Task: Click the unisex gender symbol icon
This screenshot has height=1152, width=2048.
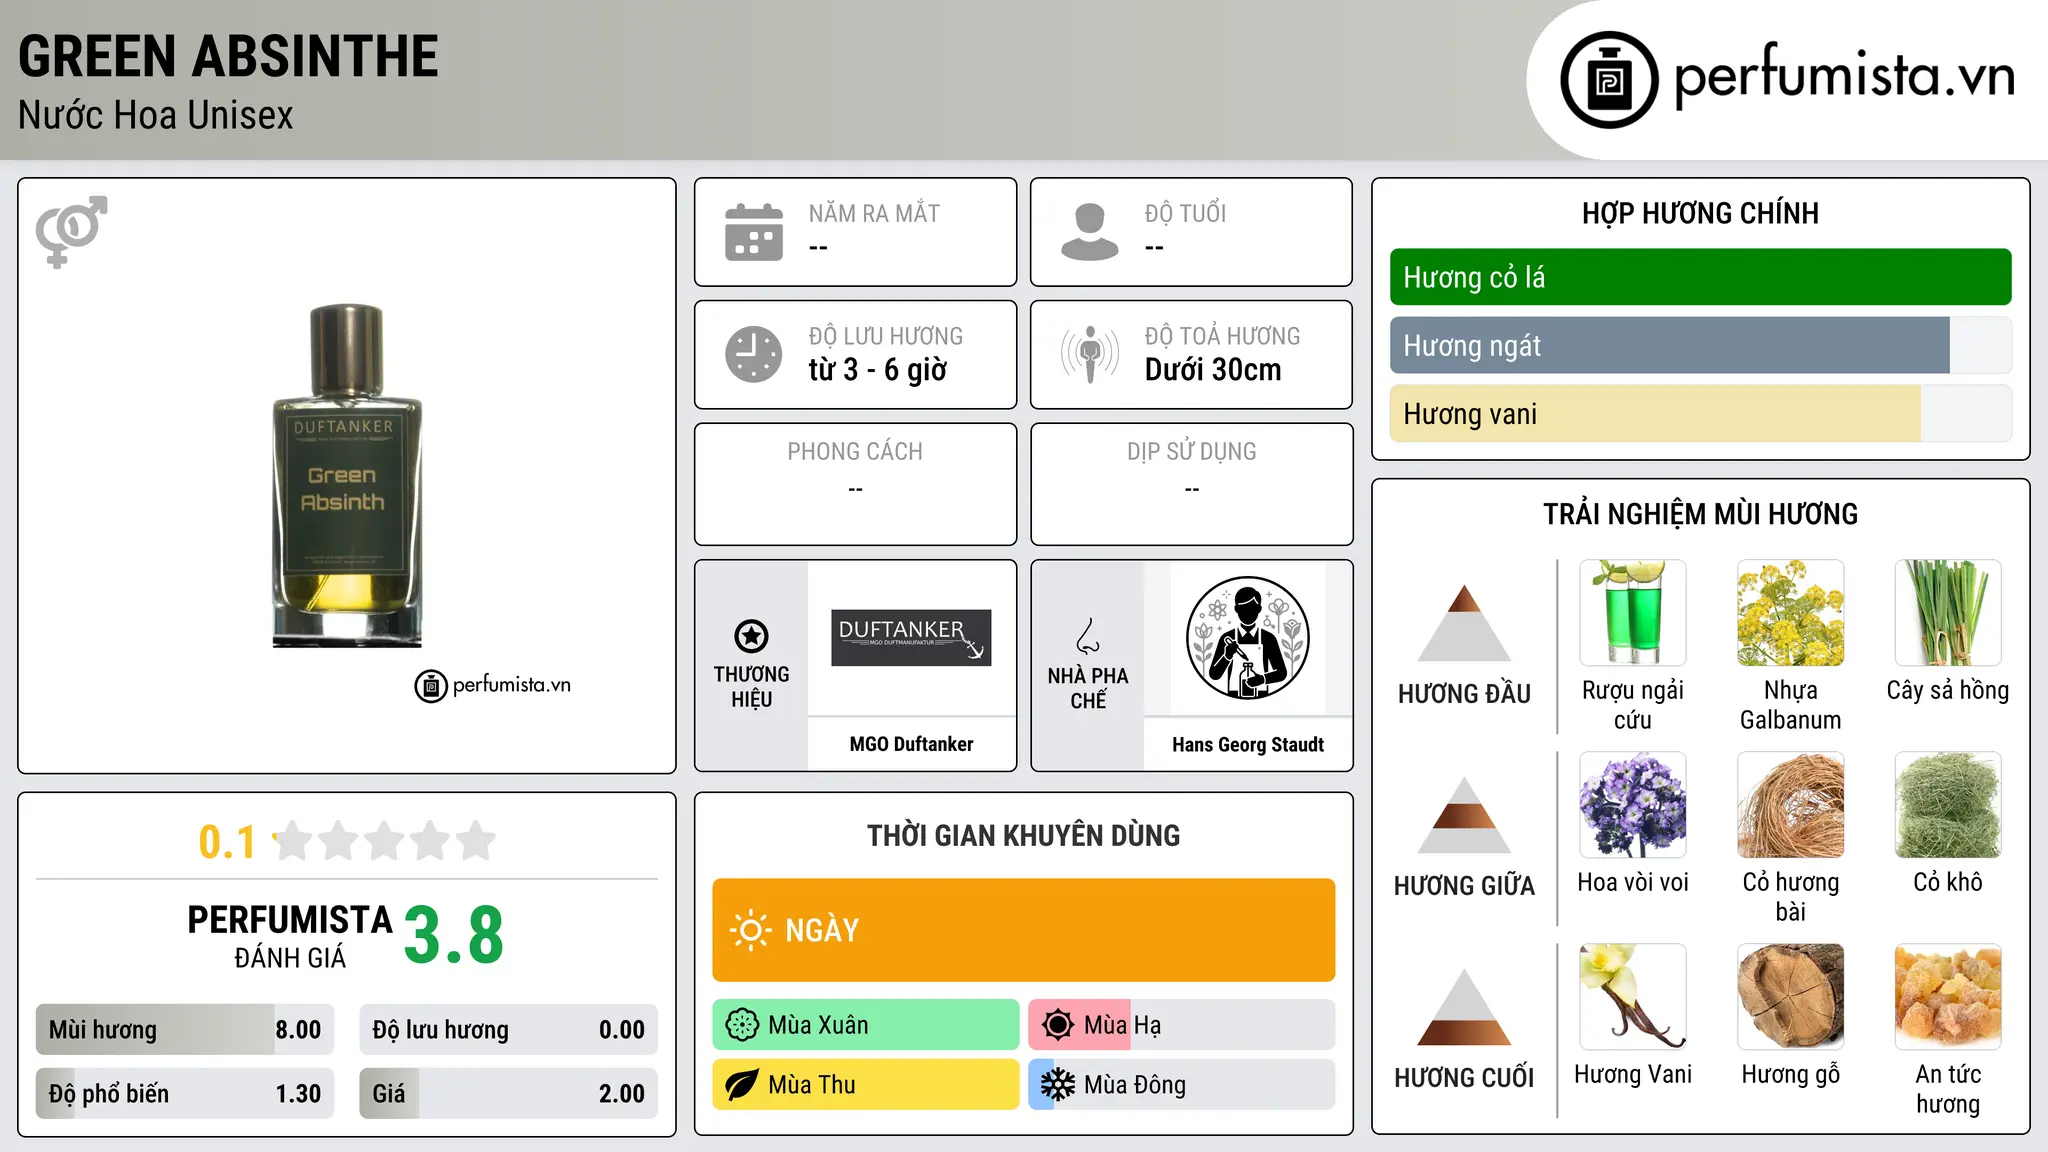Action: tap(71, 231)
